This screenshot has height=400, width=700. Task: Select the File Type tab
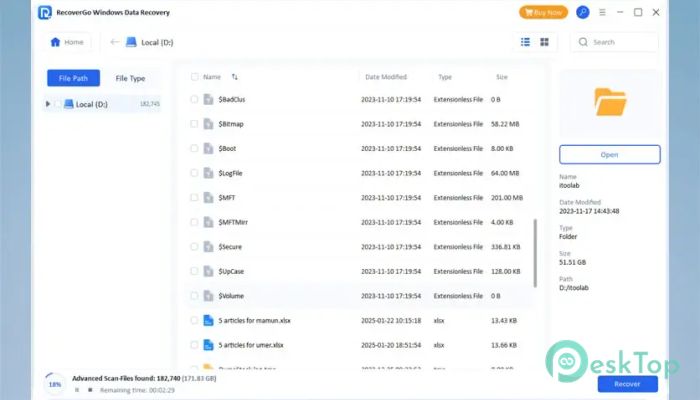pyautogui.click(x=130, y=78)
